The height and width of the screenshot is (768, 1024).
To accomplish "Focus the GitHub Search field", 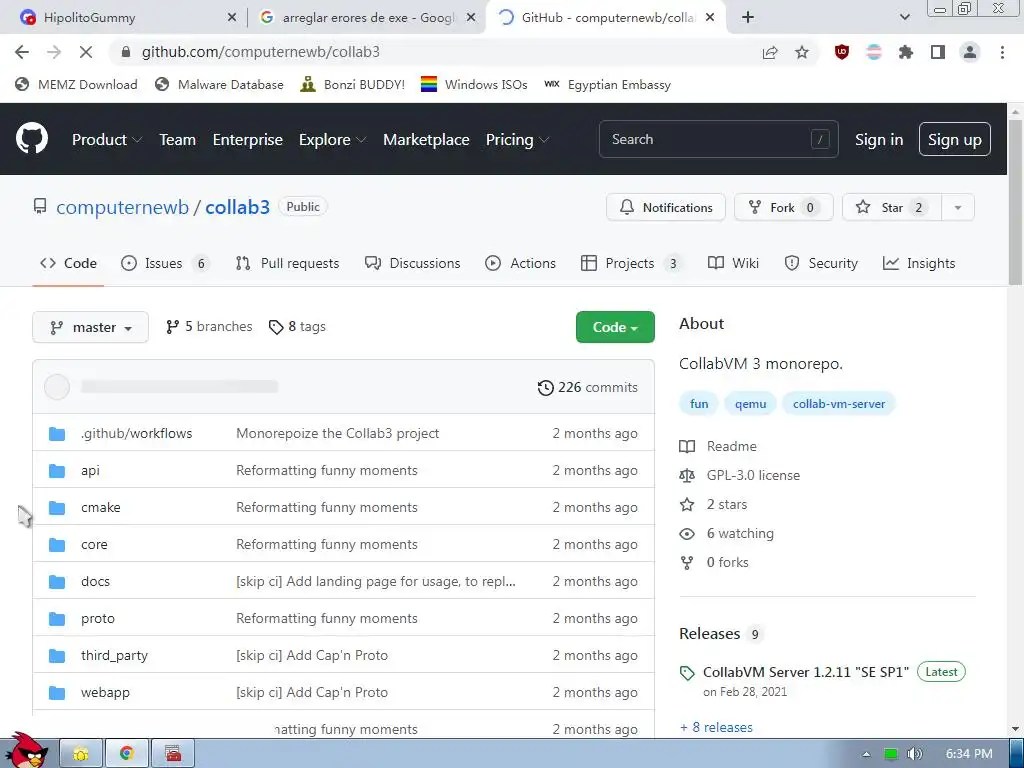I will pos(718,139).
